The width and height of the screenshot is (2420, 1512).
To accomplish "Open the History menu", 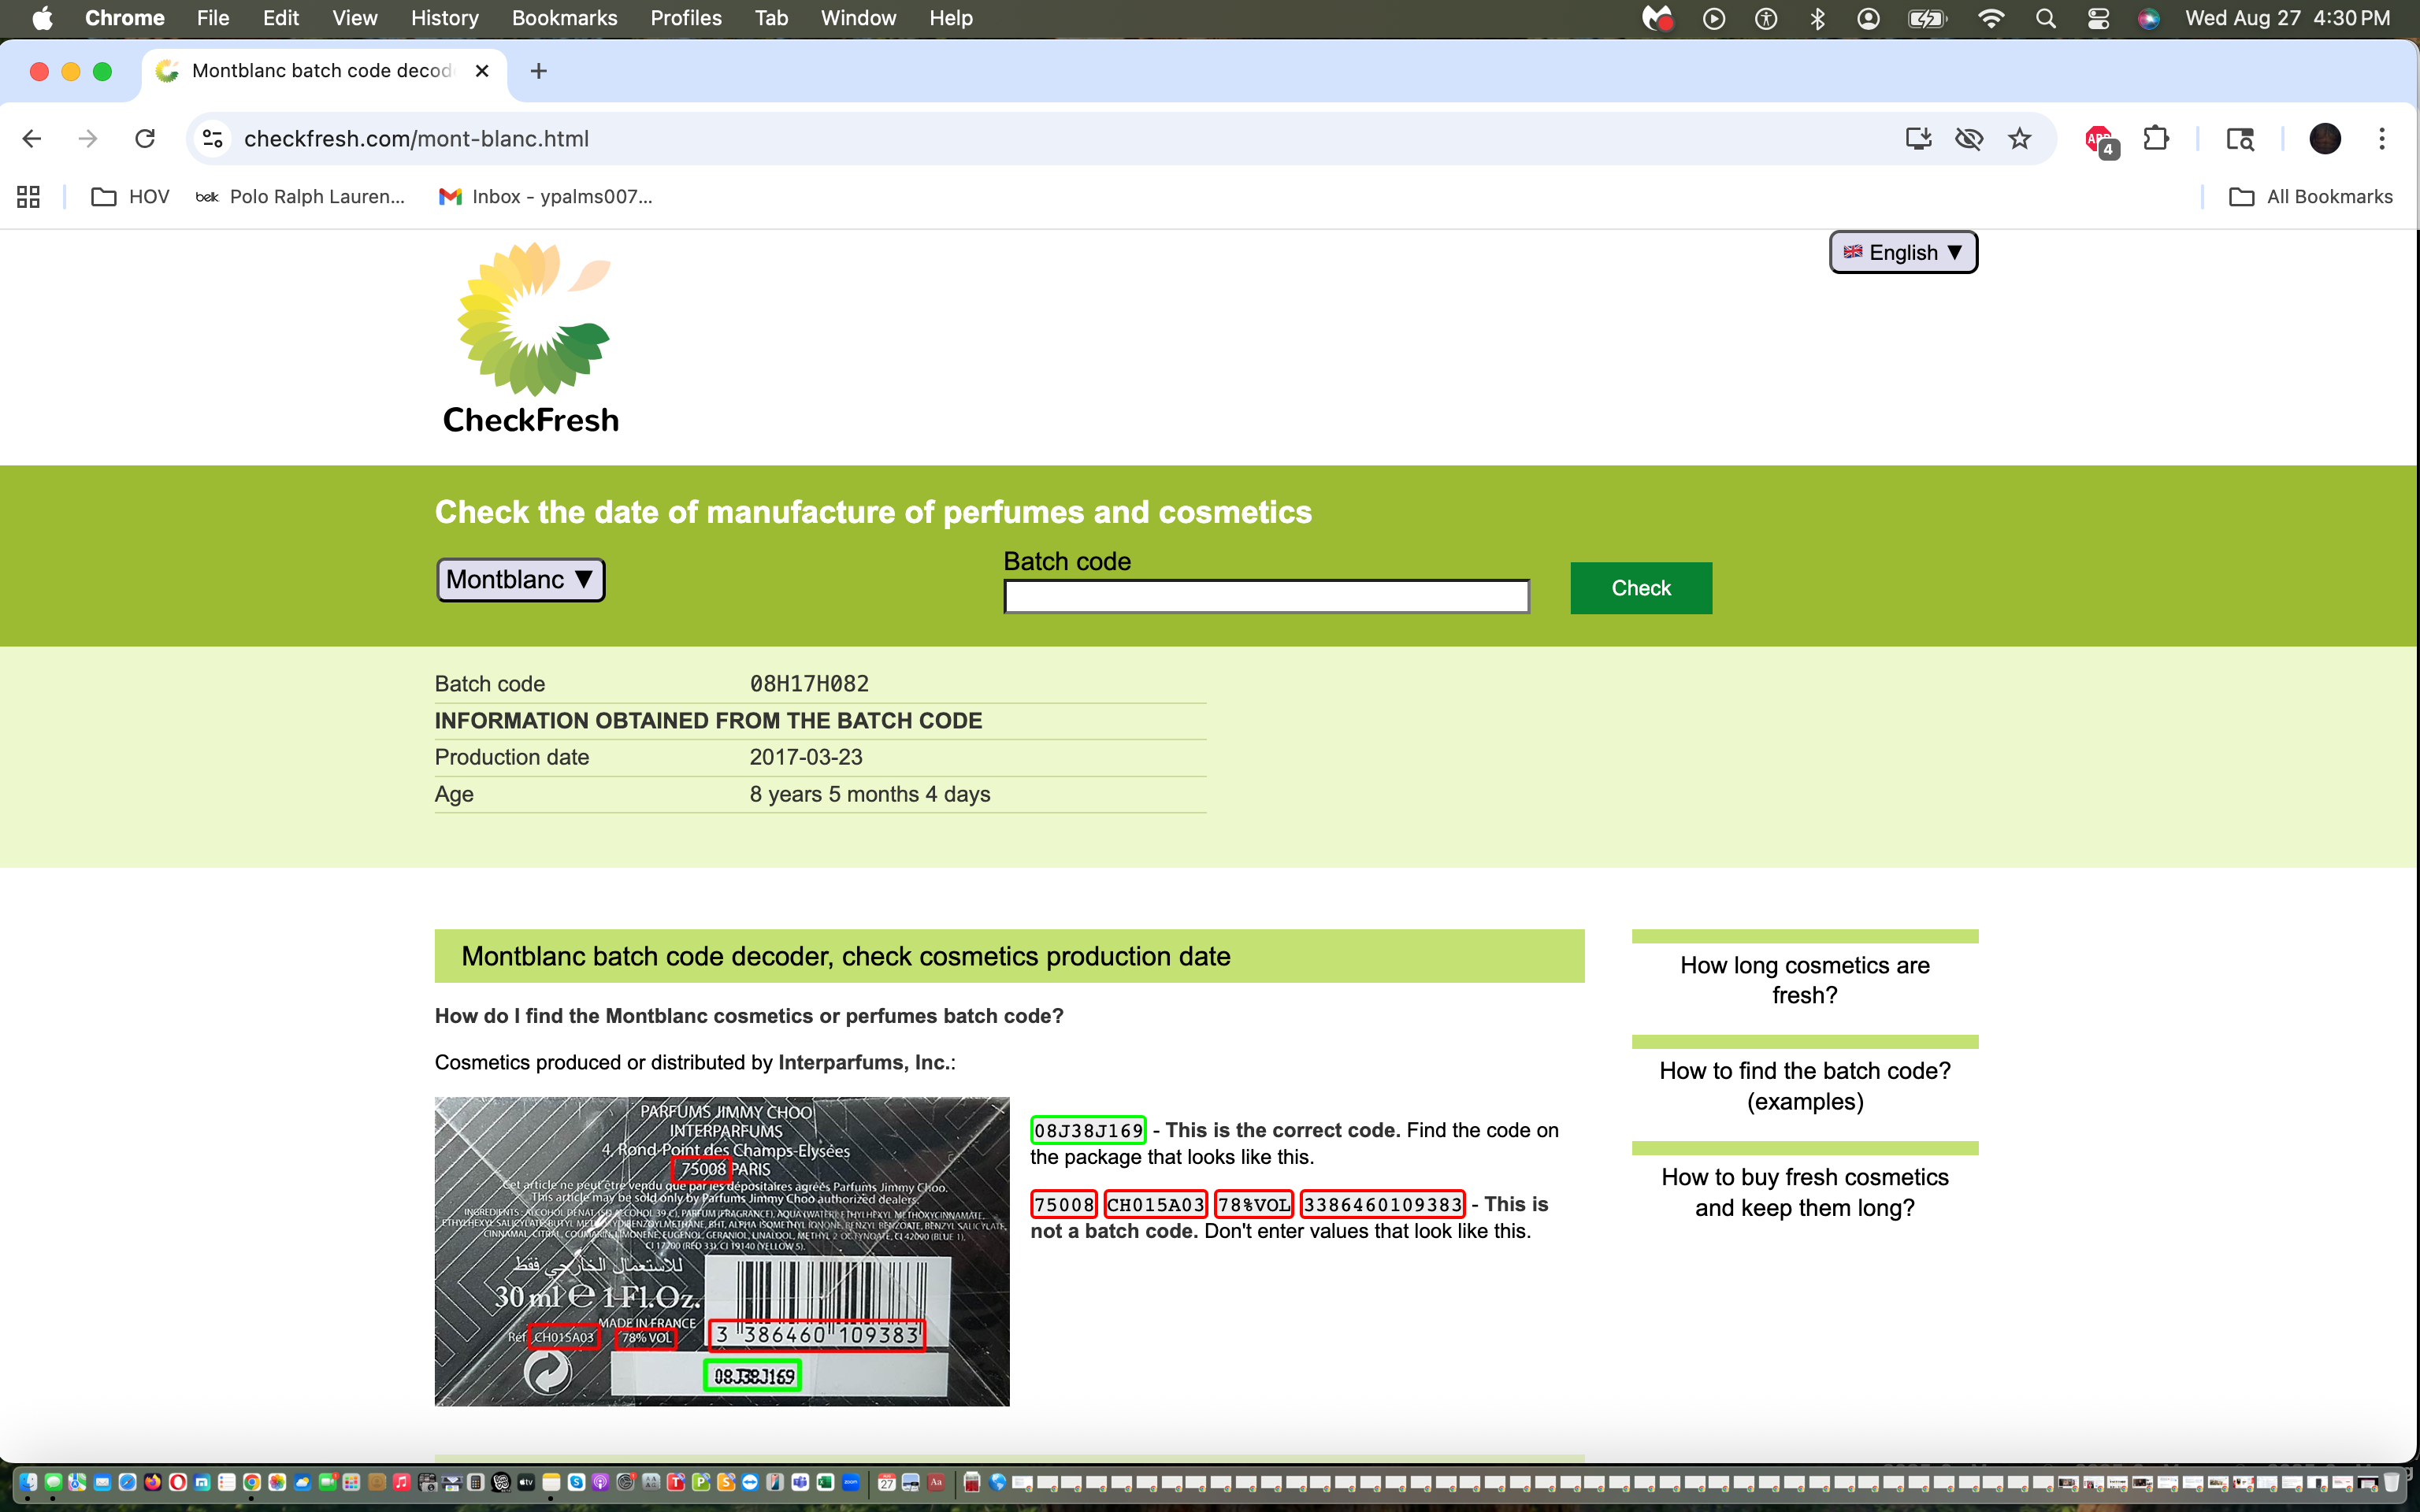I will coord(444,18).
